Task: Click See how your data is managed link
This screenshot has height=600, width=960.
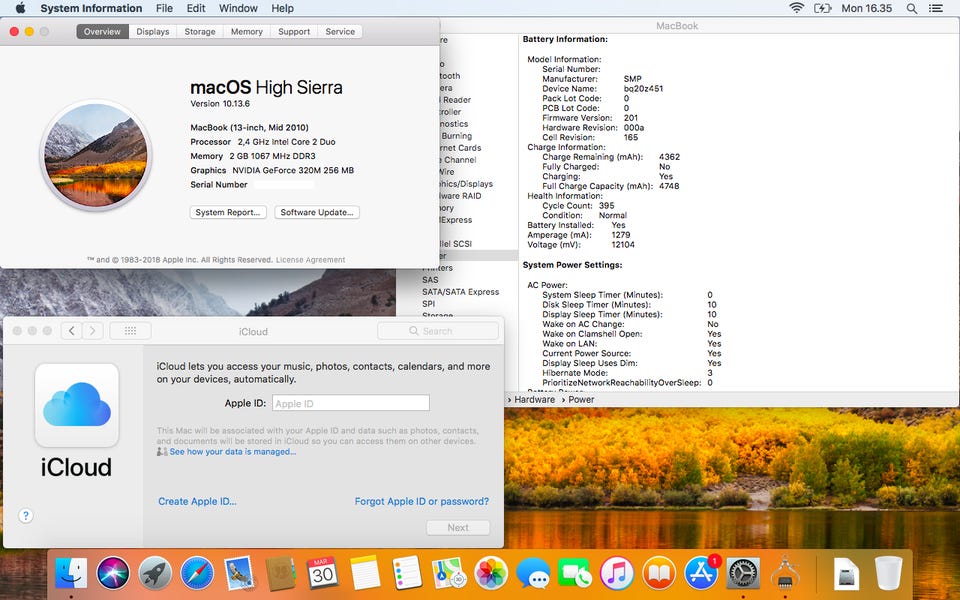Action: pos(233,451)
